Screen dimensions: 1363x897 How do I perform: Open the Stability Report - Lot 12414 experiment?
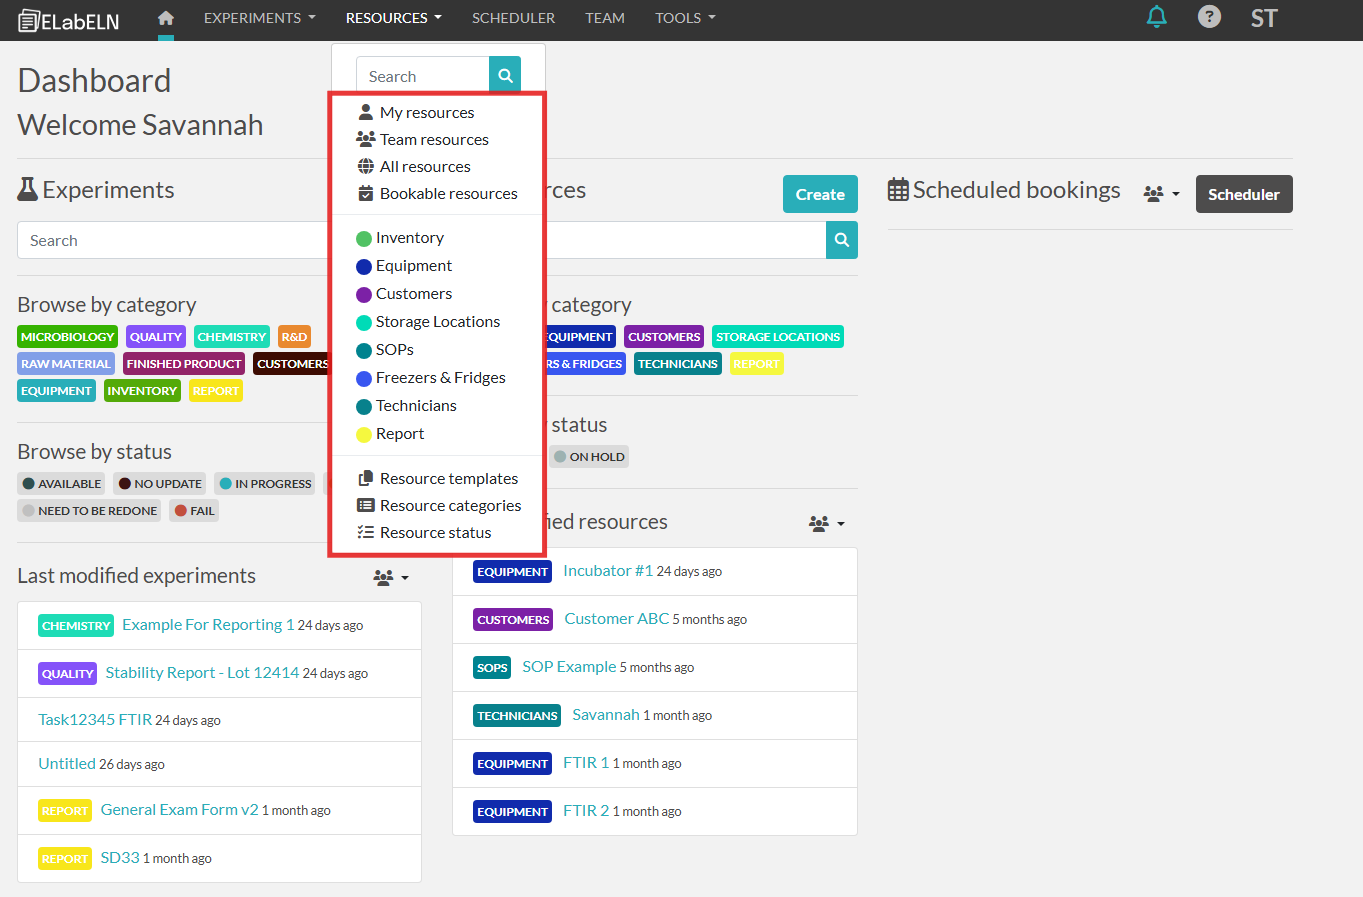pyautogui.click(x=202, y=673)
